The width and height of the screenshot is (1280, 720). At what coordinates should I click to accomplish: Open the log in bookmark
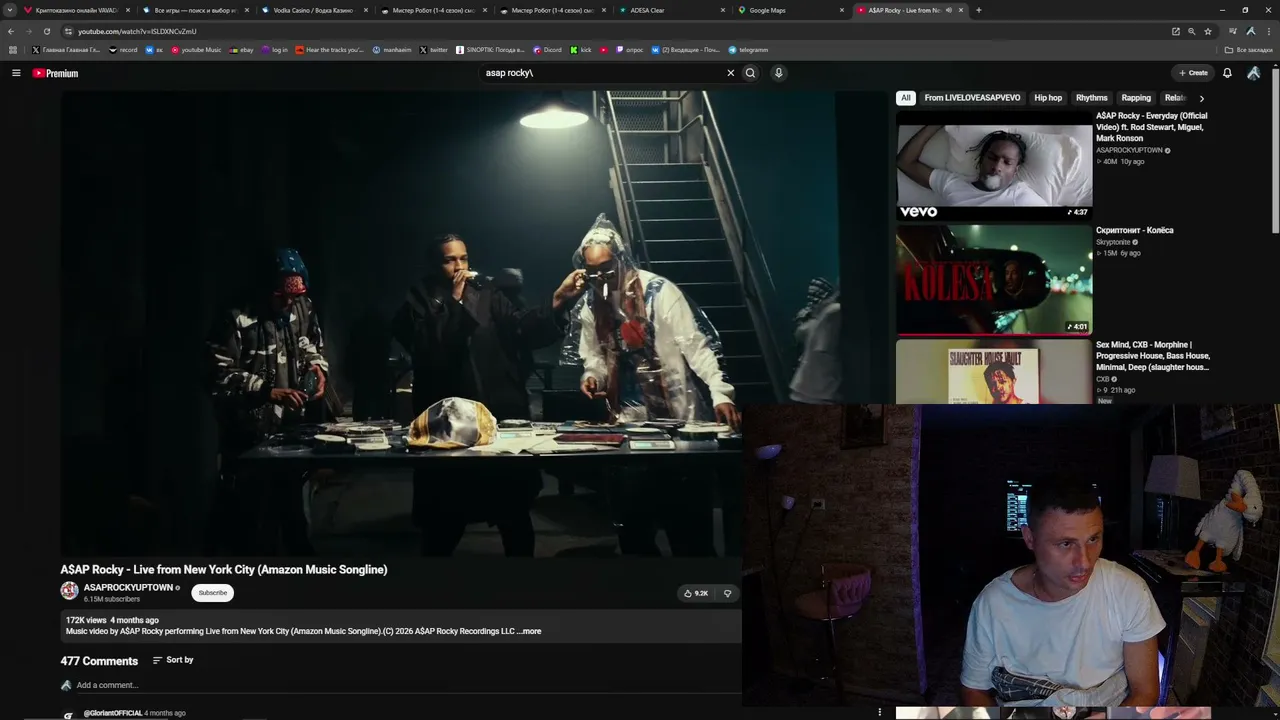pyautogui.click(x=275, y=50)
